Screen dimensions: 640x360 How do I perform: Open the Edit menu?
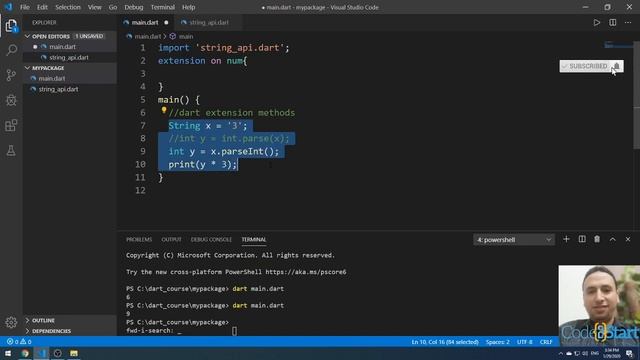pyautogui.click(x=42, y=7)
